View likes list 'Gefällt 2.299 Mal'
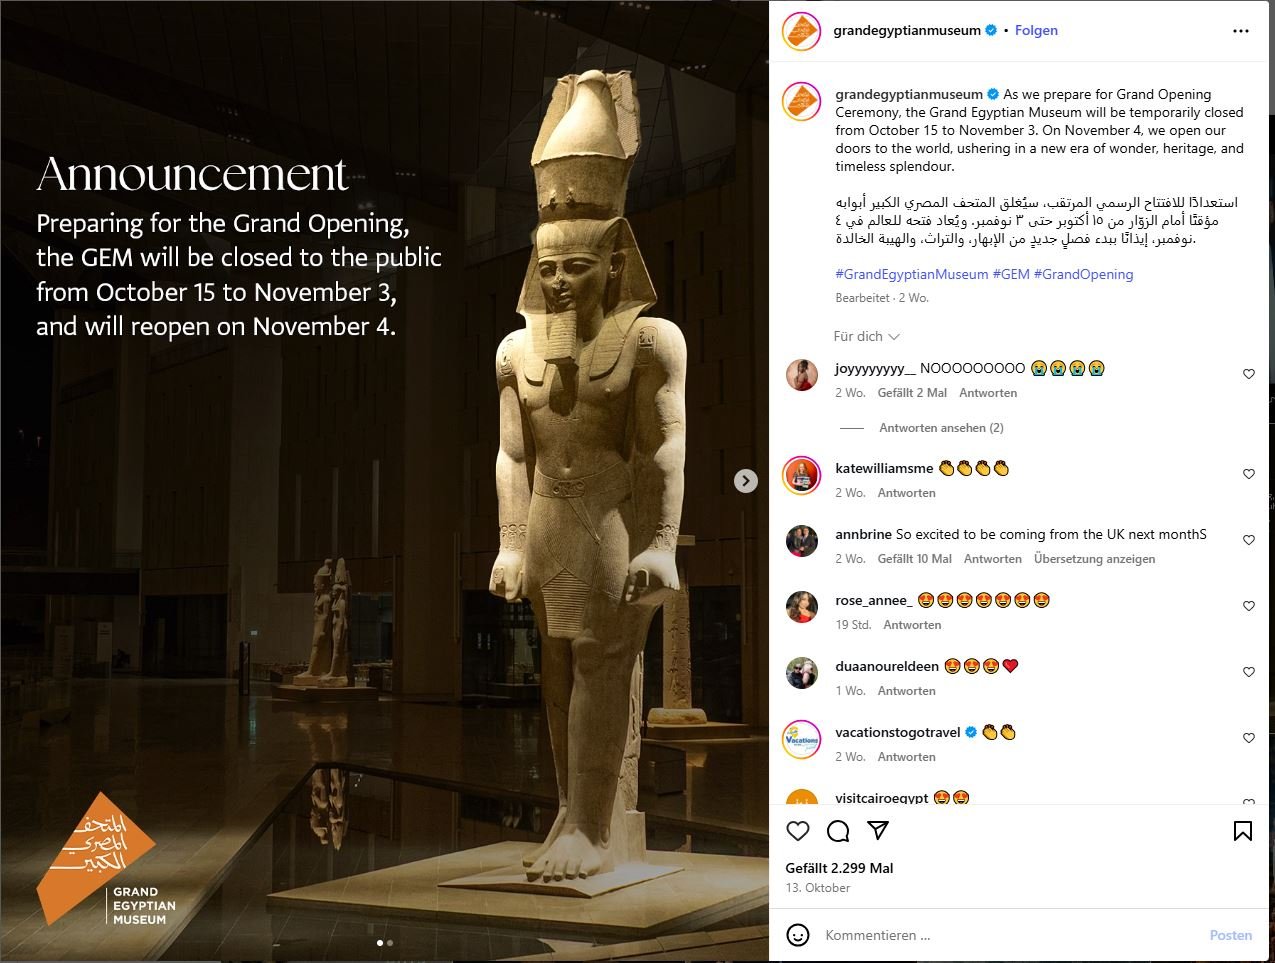Viewport: 1275px width, 963px height. point(840,868)
